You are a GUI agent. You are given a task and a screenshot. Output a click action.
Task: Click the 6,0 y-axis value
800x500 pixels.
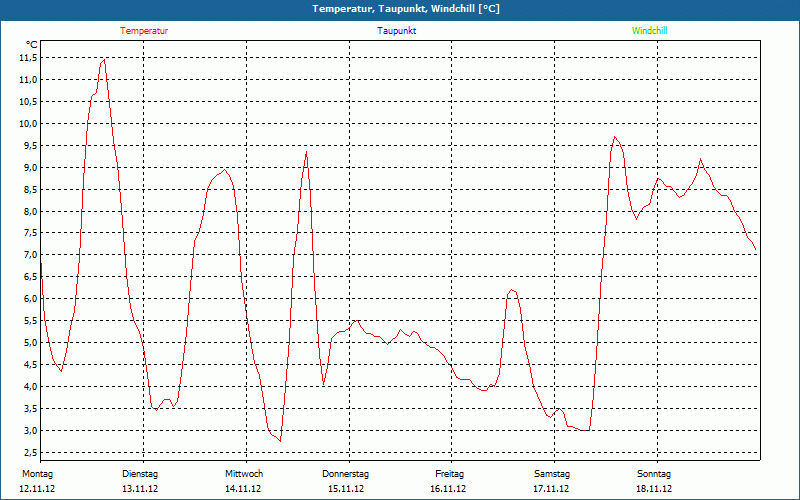point(30,298)
